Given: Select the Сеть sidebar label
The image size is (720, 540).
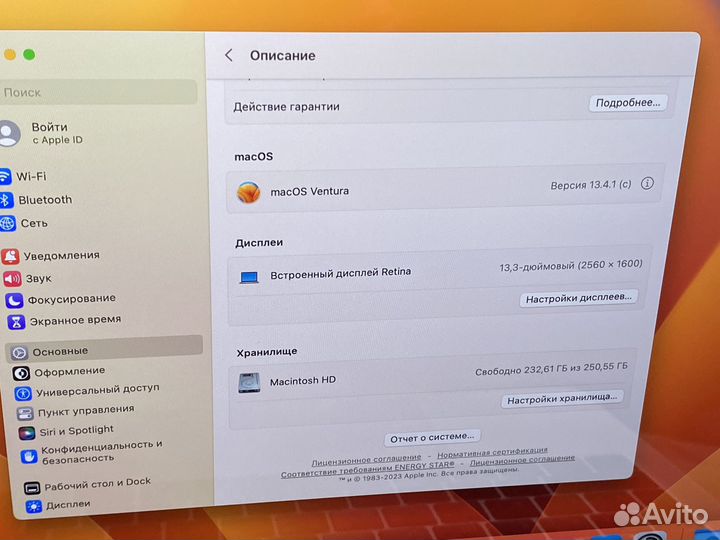Looking at the screenshot, I should 34,223.
